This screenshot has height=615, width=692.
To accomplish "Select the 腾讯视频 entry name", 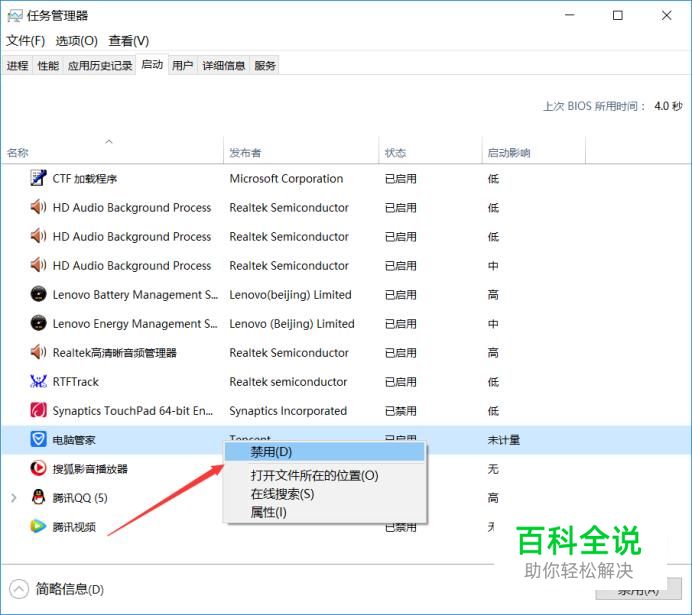I will (74, 527).
